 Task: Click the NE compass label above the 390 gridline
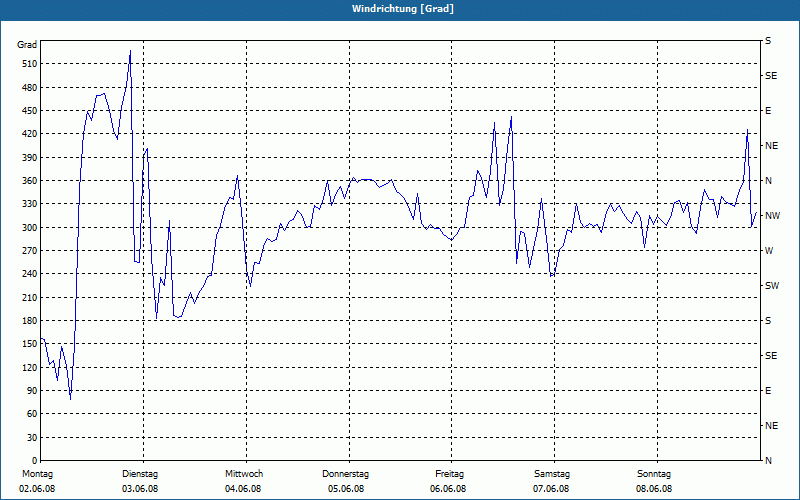(772, 146)
